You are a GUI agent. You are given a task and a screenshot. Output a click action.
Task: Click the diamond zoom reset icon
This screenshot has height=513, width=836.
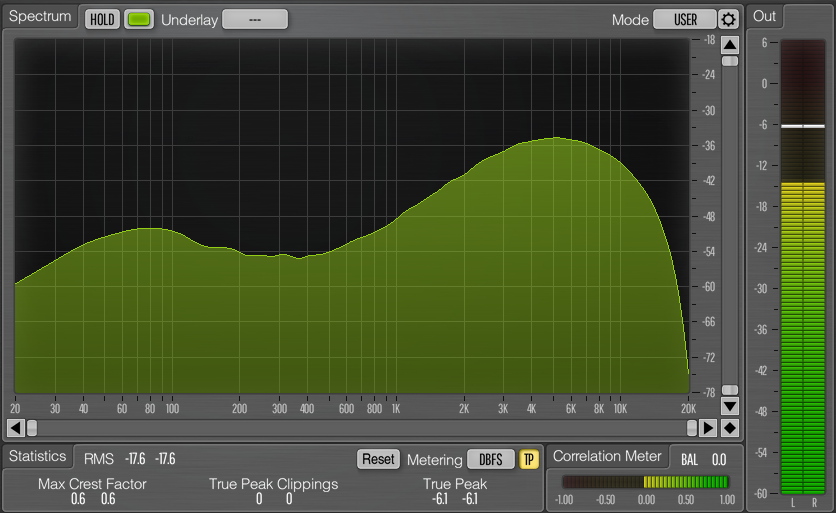click(x=730, y=428)
